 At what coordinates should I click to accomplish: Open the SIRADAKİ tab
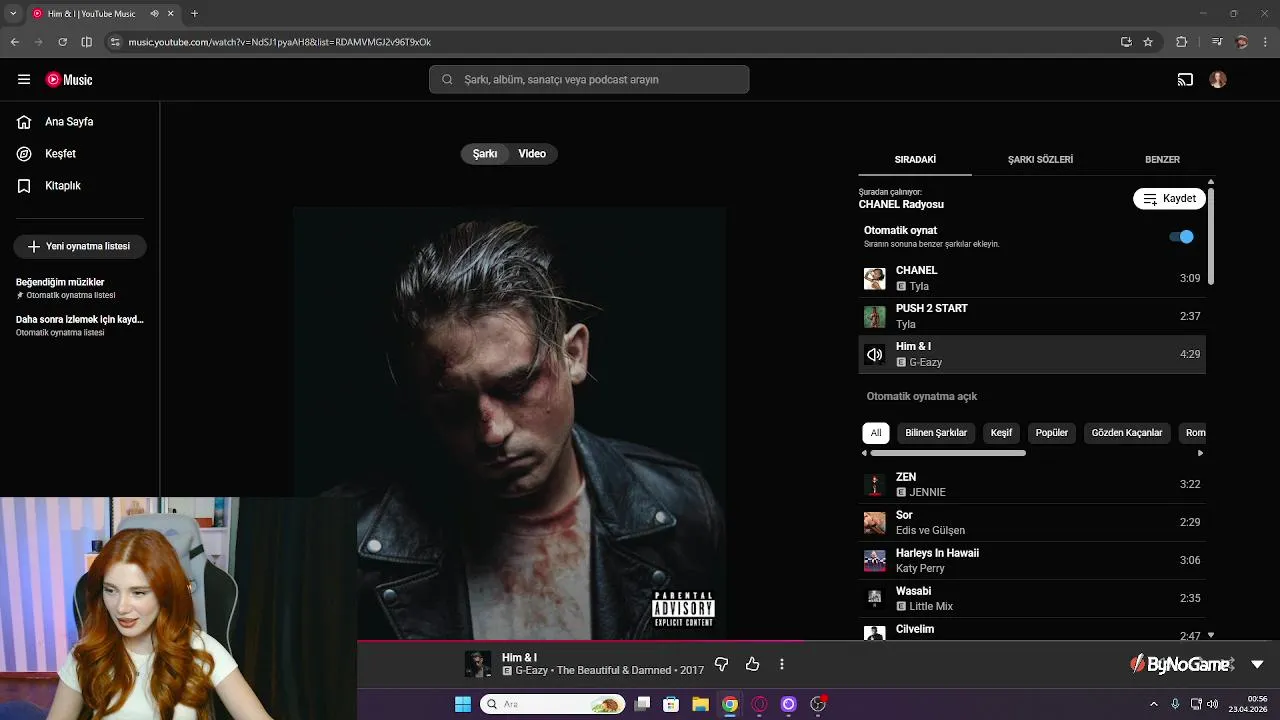pyautogui.click(x=915, y=159)
